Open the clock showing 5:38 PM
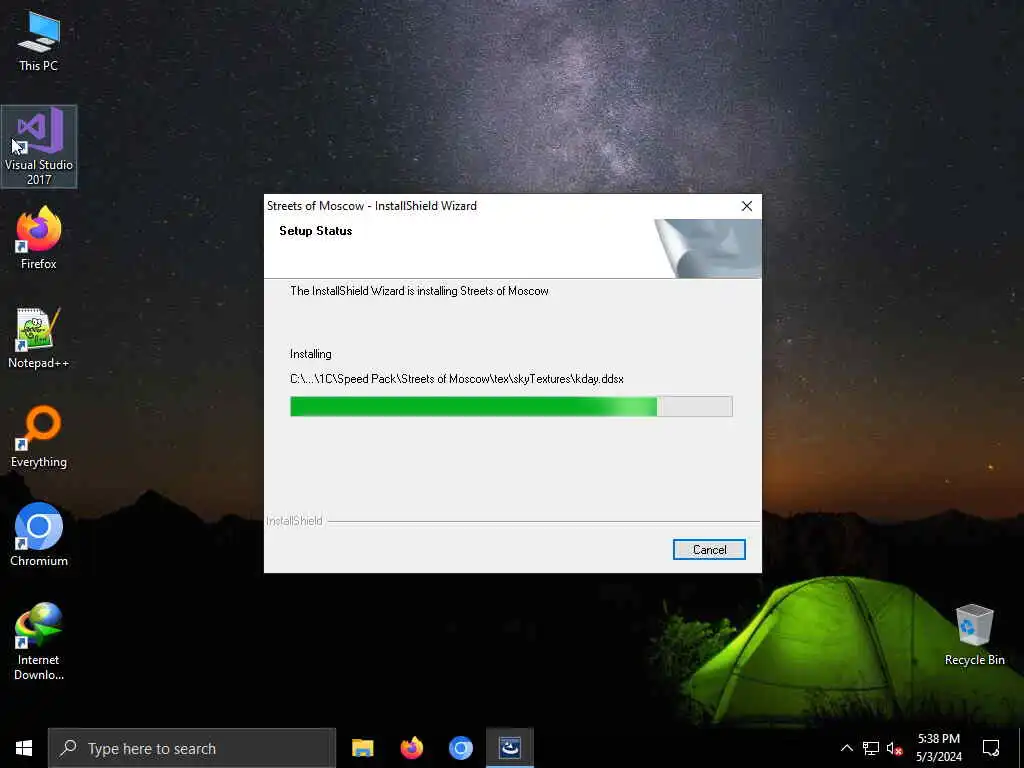This screenshot has width=1024, height=768. 938,748
